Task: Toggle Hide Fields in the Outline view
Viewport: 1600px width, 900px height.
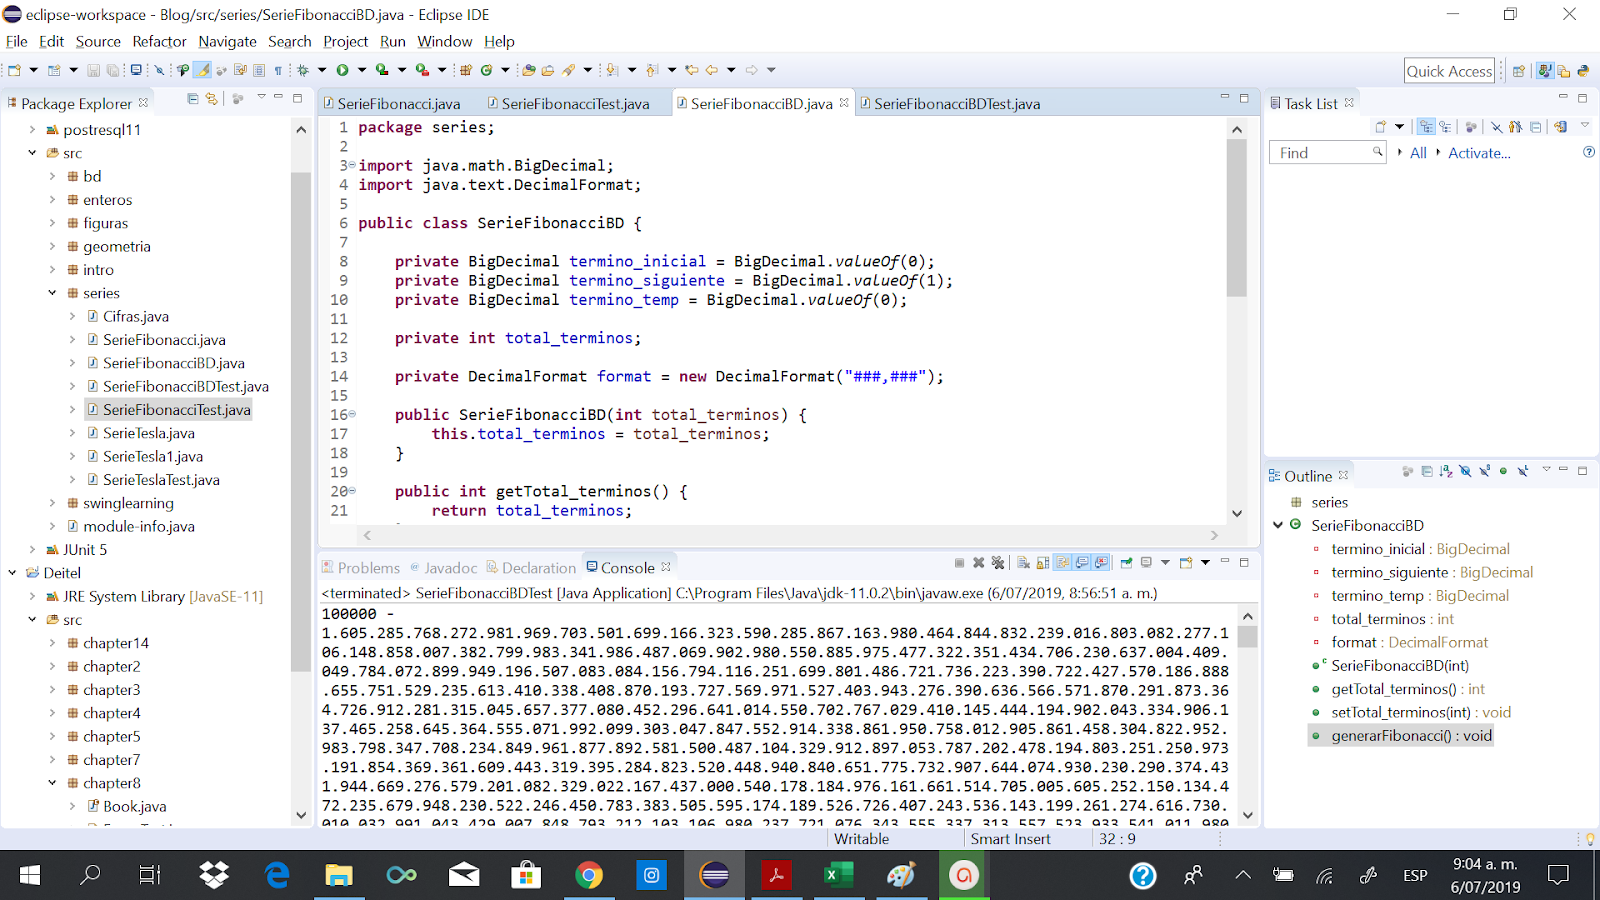Action: click(1465, 471)
